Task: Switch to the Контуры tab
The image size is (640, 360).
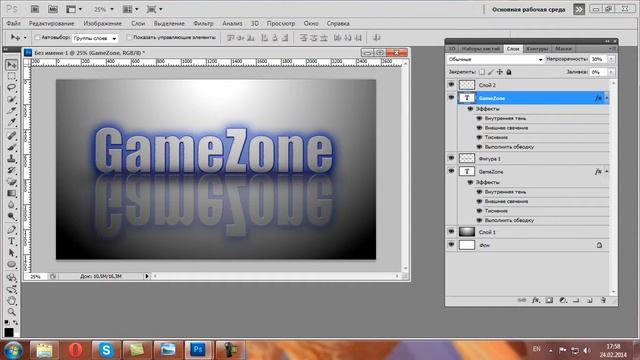Action: tap(537, 49)
